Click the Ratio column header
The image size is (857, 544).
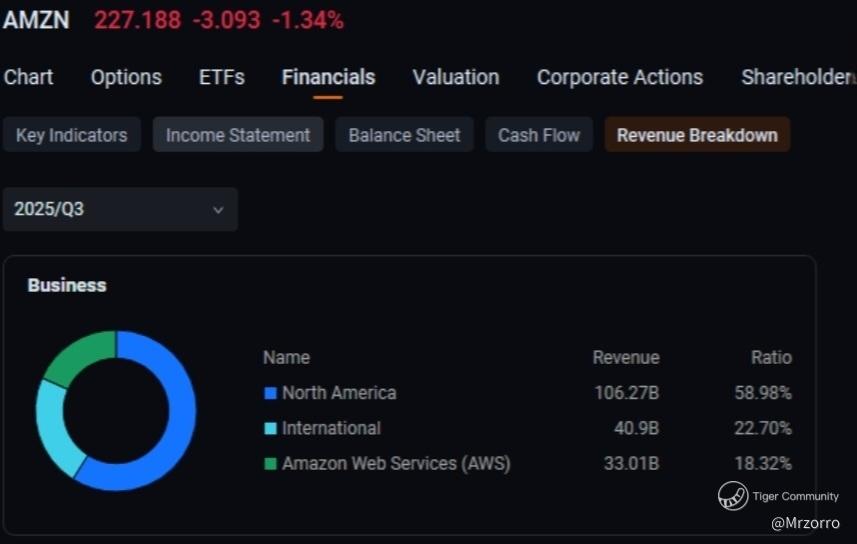[771, 358]
